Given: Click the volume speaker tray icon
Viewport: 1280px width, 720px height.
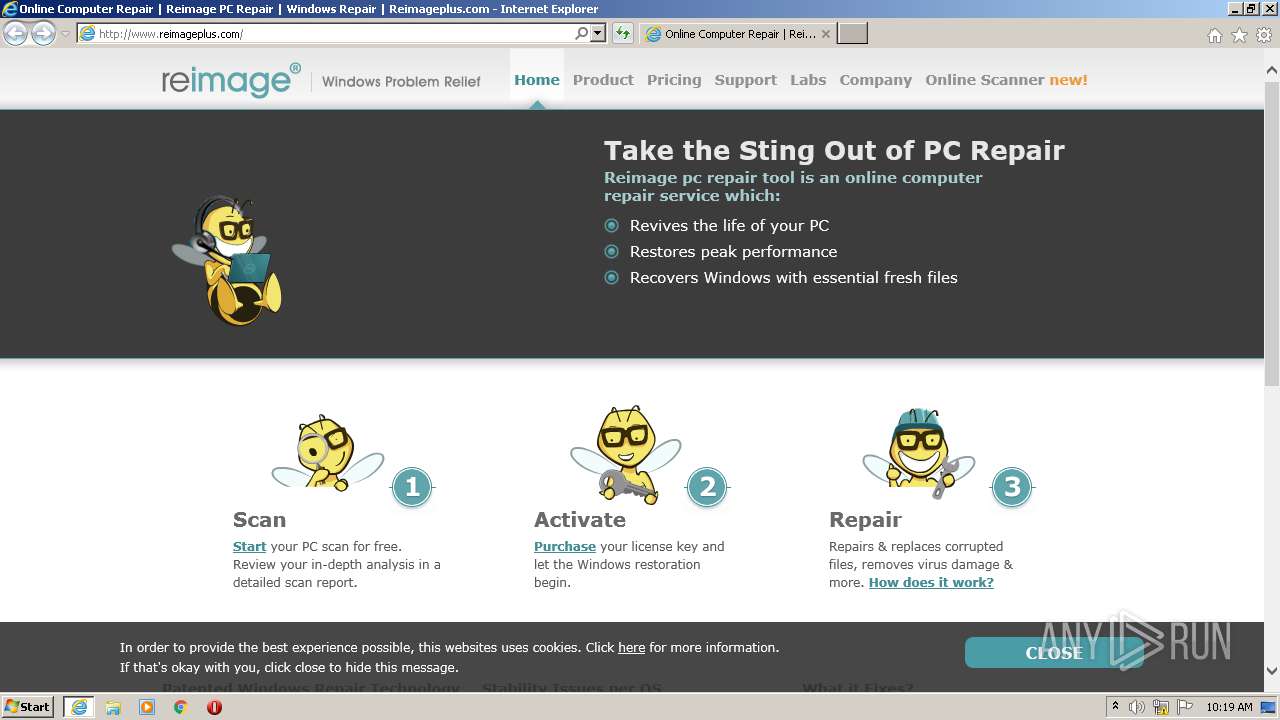Looking at the screenshot, I should pyautogui.click(x=1137, y=707).
